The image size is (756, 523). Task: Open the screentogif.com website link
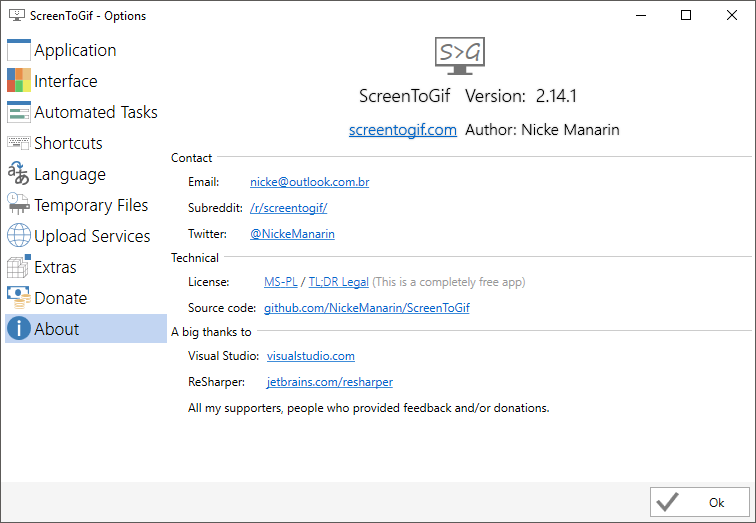click(403, 130)
